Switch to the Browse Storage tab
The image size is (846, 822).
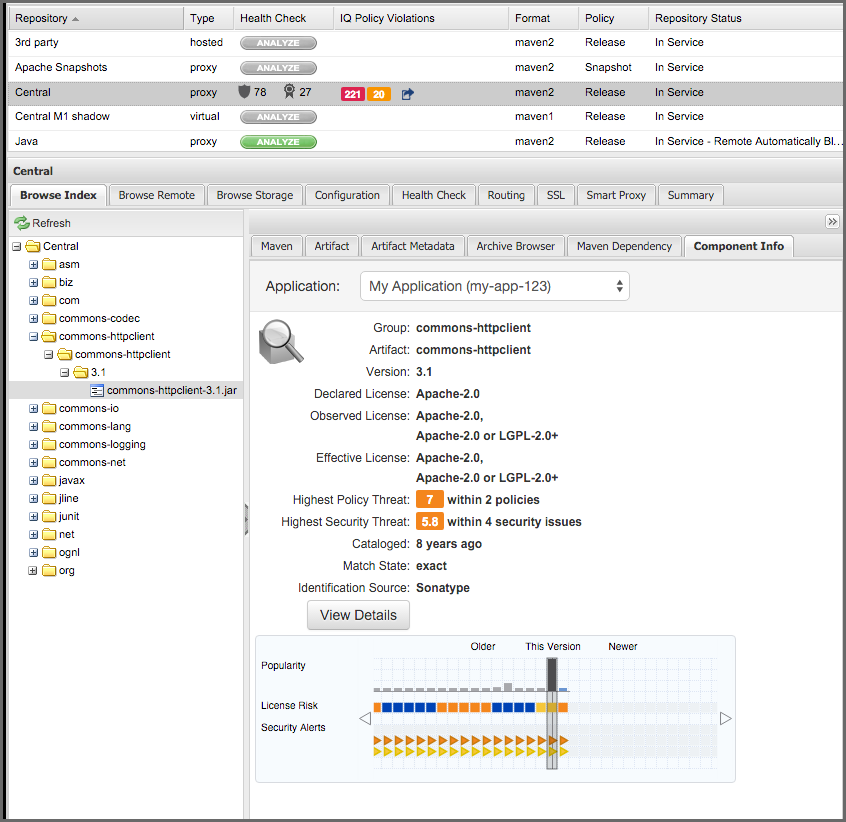(255, 195)
